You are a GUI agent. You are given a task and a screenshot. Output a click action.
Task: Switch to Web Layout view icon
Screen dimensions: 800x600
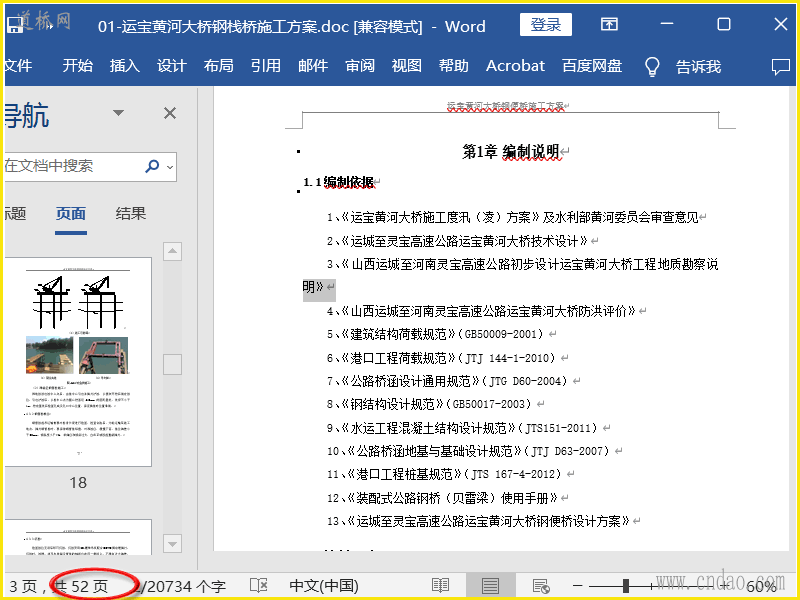tap(541, 586)
